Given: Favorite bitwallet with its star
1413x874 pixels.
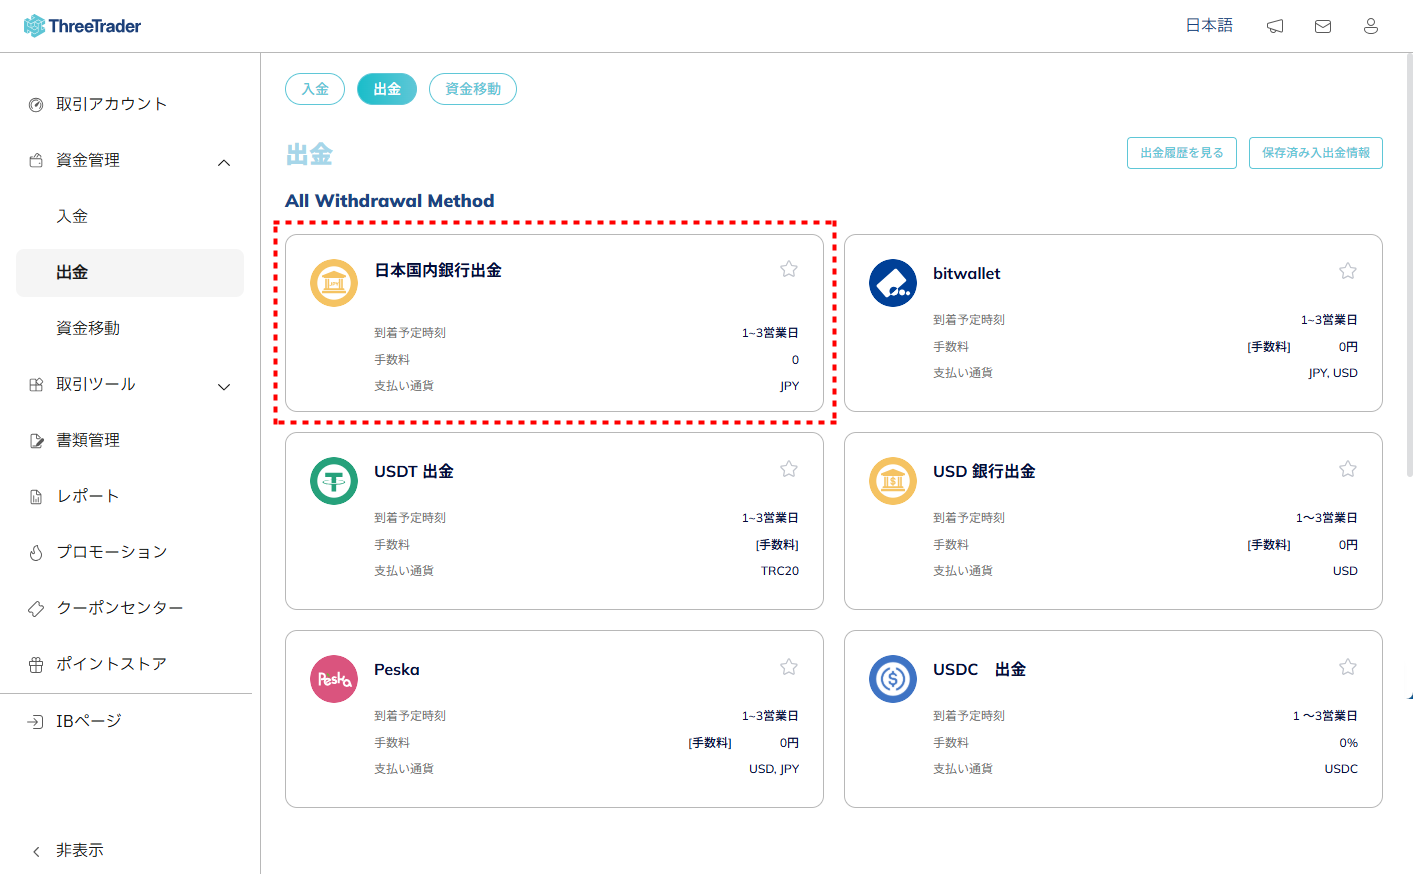Looking at the screenshot, I should tap(1348, 271).
